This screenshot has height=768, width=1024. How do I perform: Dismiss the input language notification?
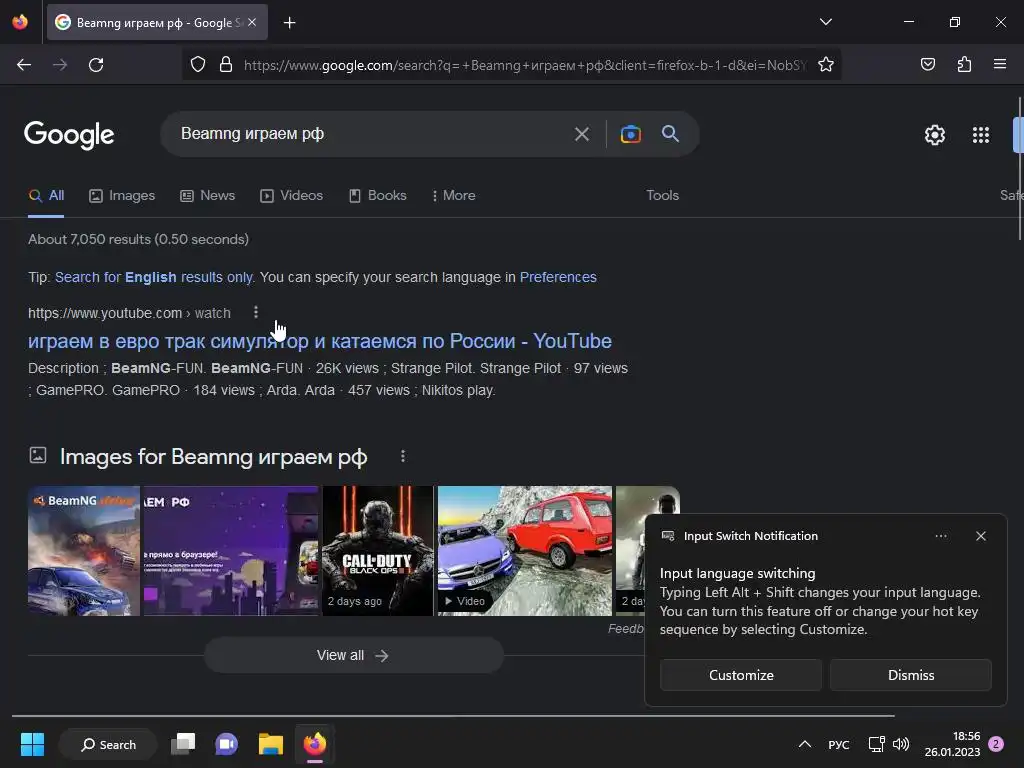click(910, 675)
